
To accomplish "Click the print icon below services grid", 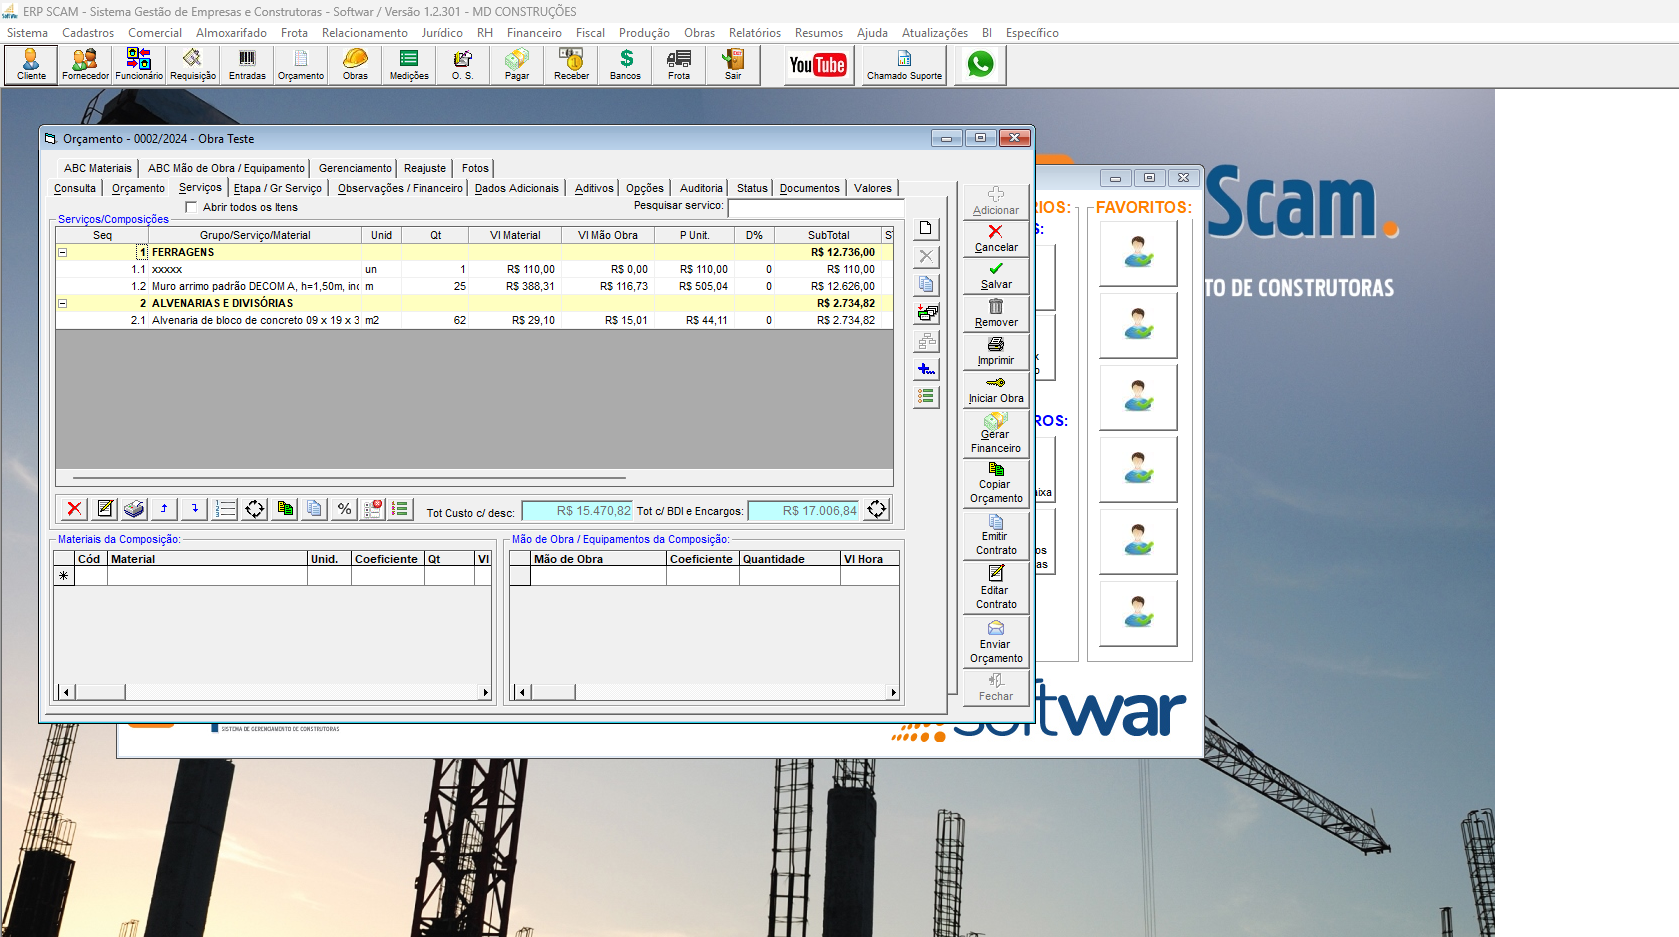I will point(134,509).
